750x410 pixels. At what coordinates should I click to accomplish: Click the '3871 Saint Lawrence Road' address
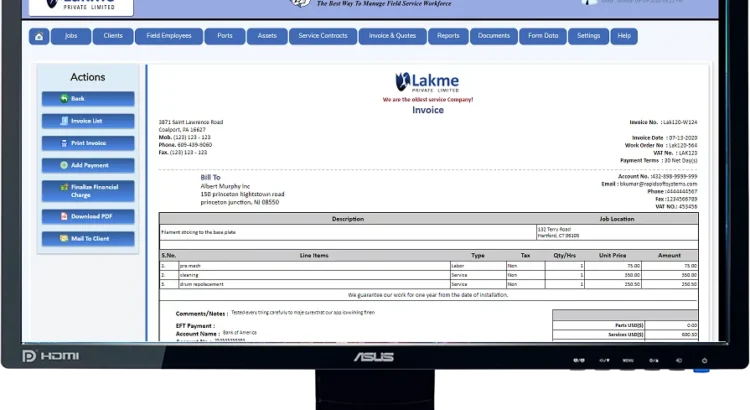[191, 122]
